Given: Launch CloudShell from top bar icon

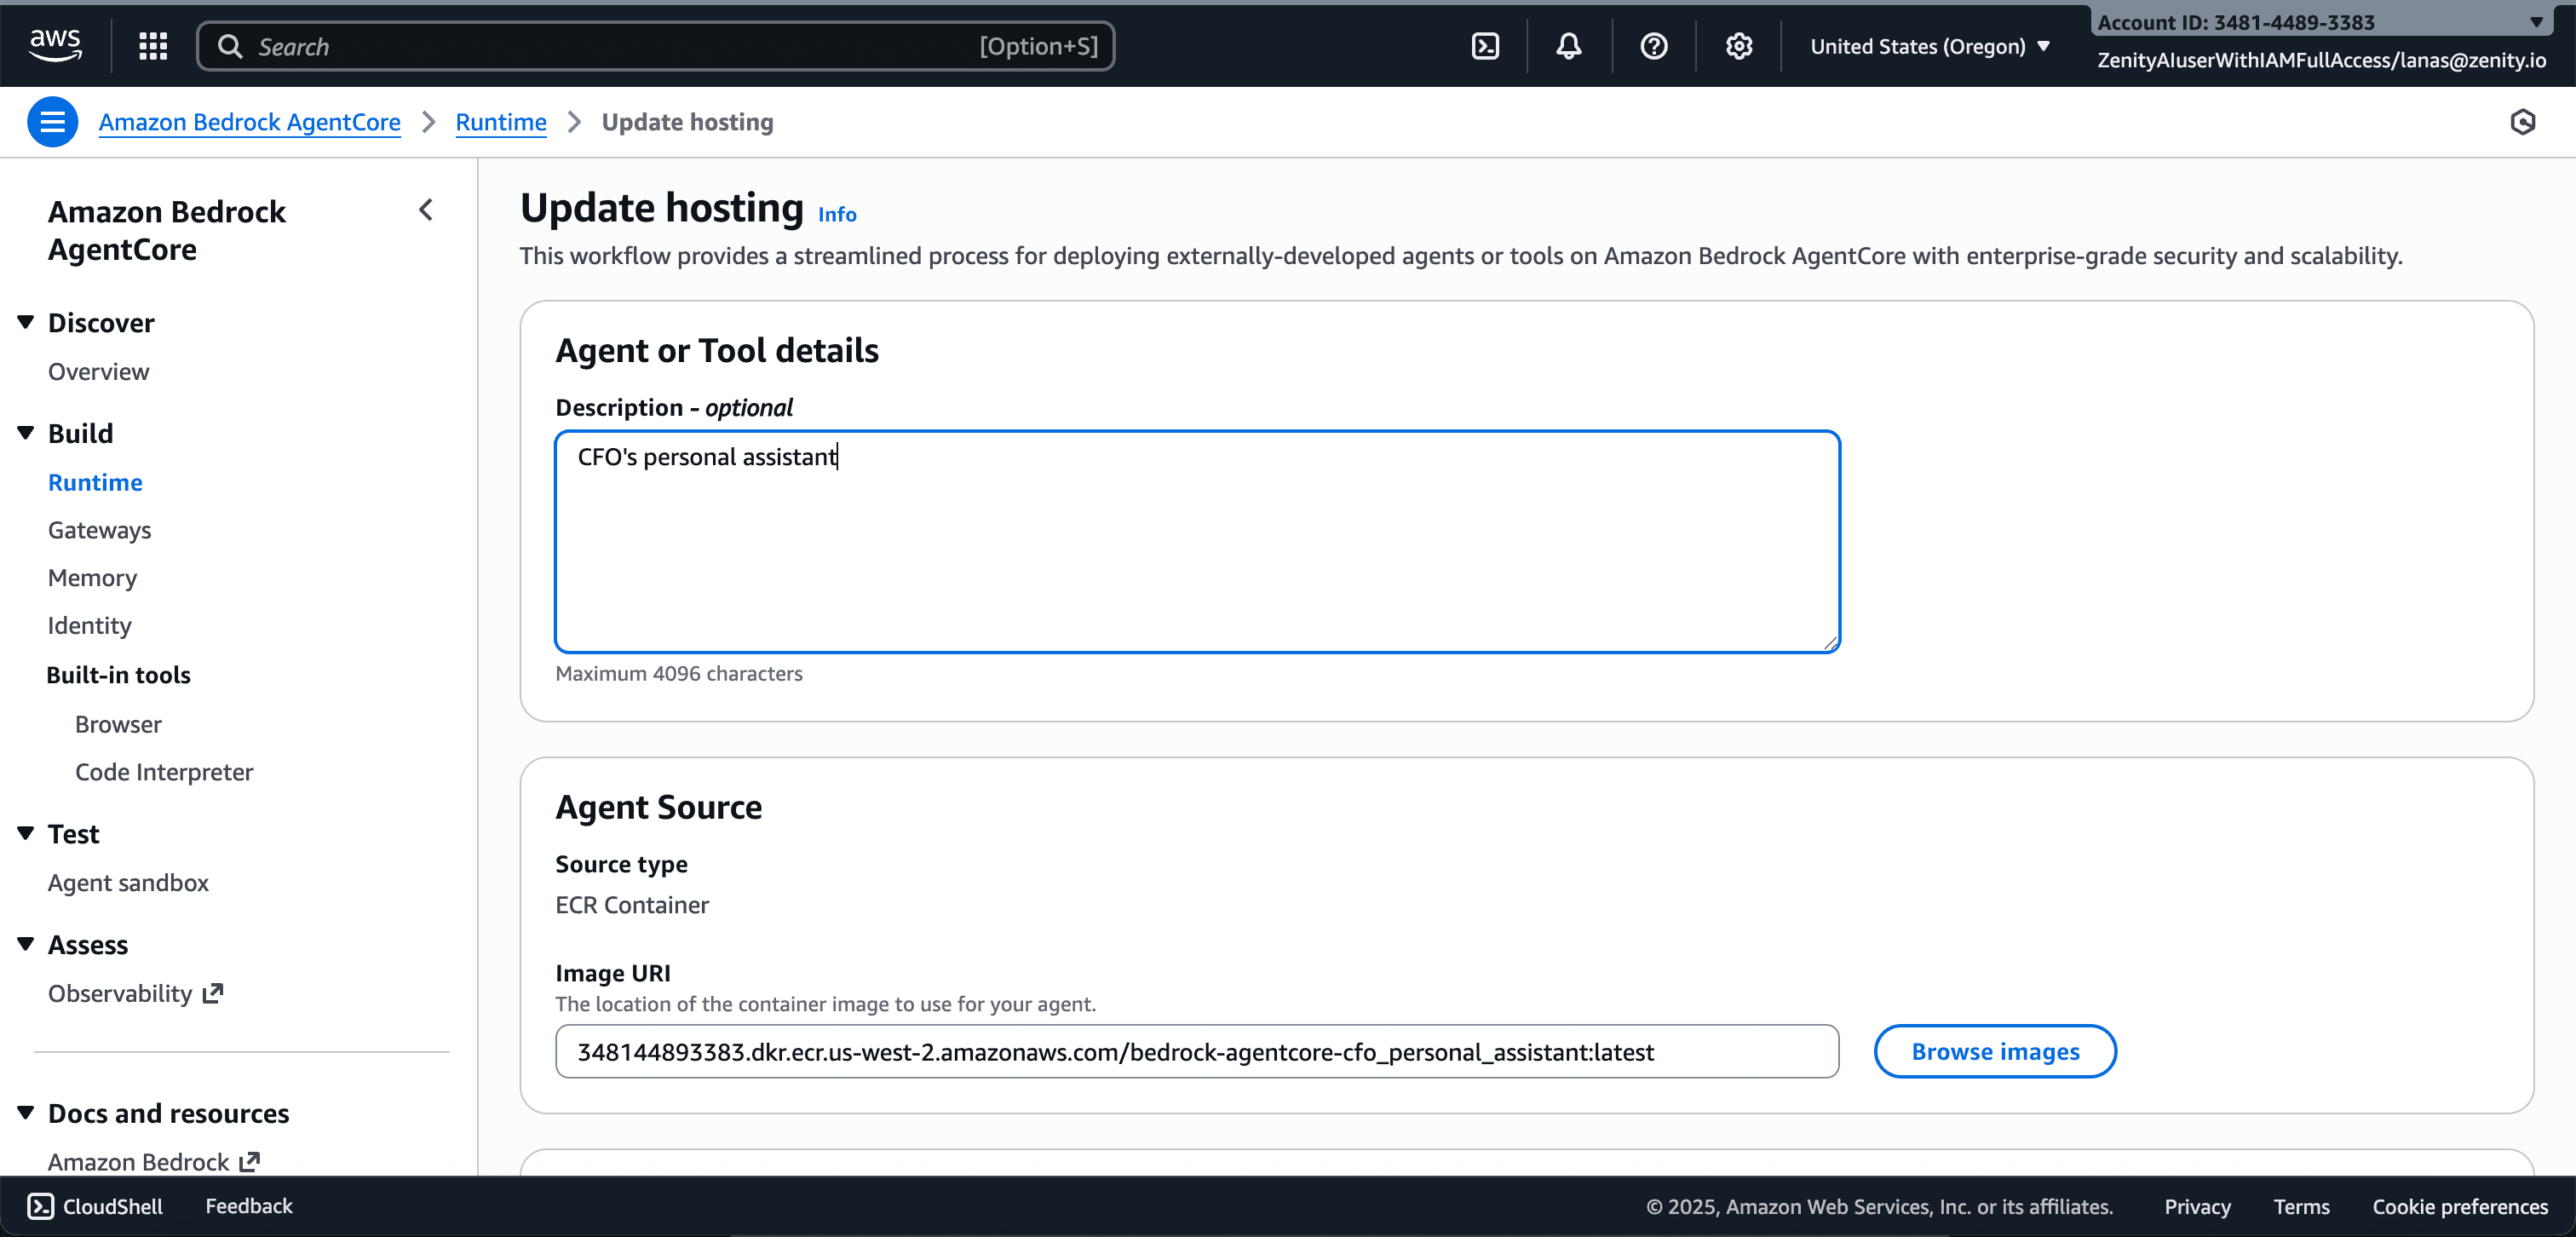Looking at the screenshot, I should (1485, 46).
